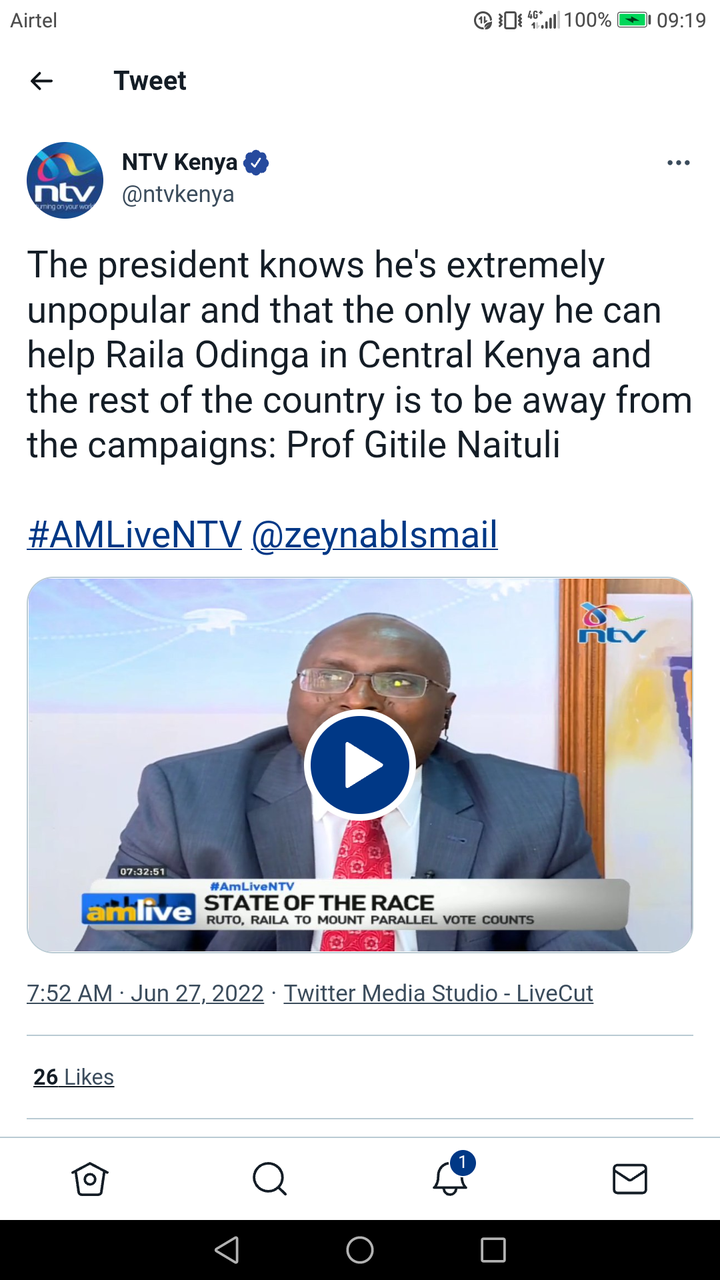Play the video clip
Image resolution: width=720 pixels, height=1280 pixels.
tap(360, 765)
